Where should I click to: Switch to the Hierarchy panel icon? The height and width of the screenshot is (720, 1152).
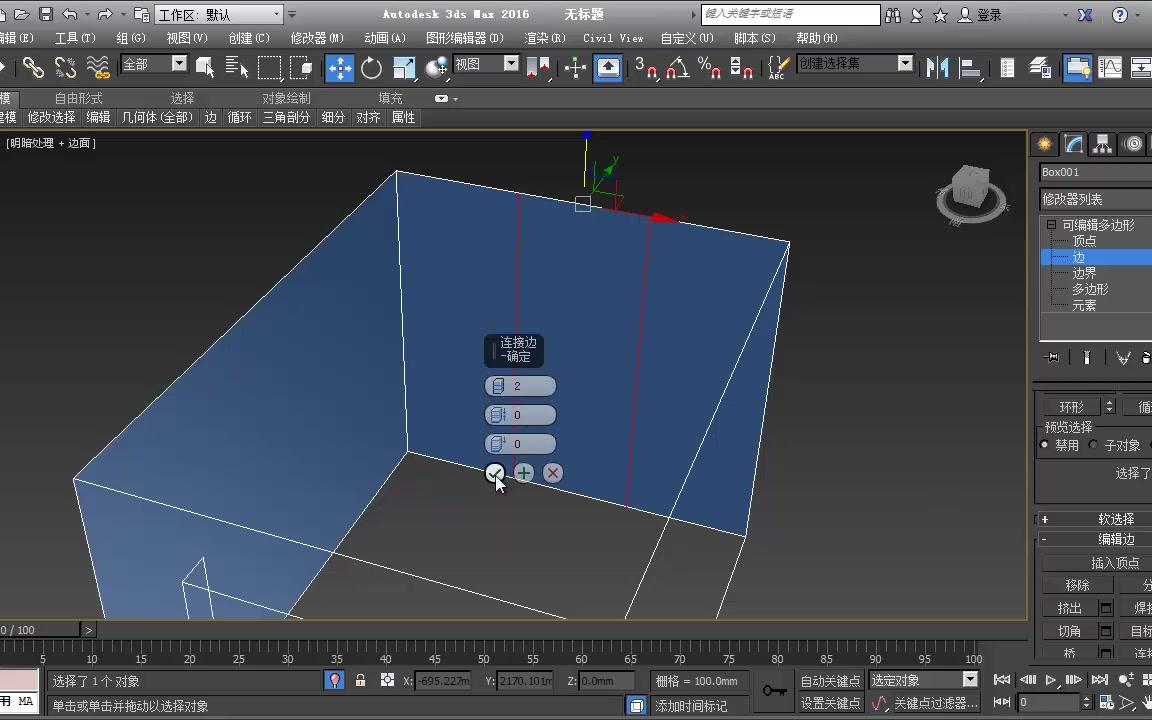[x=1101, y=144]
